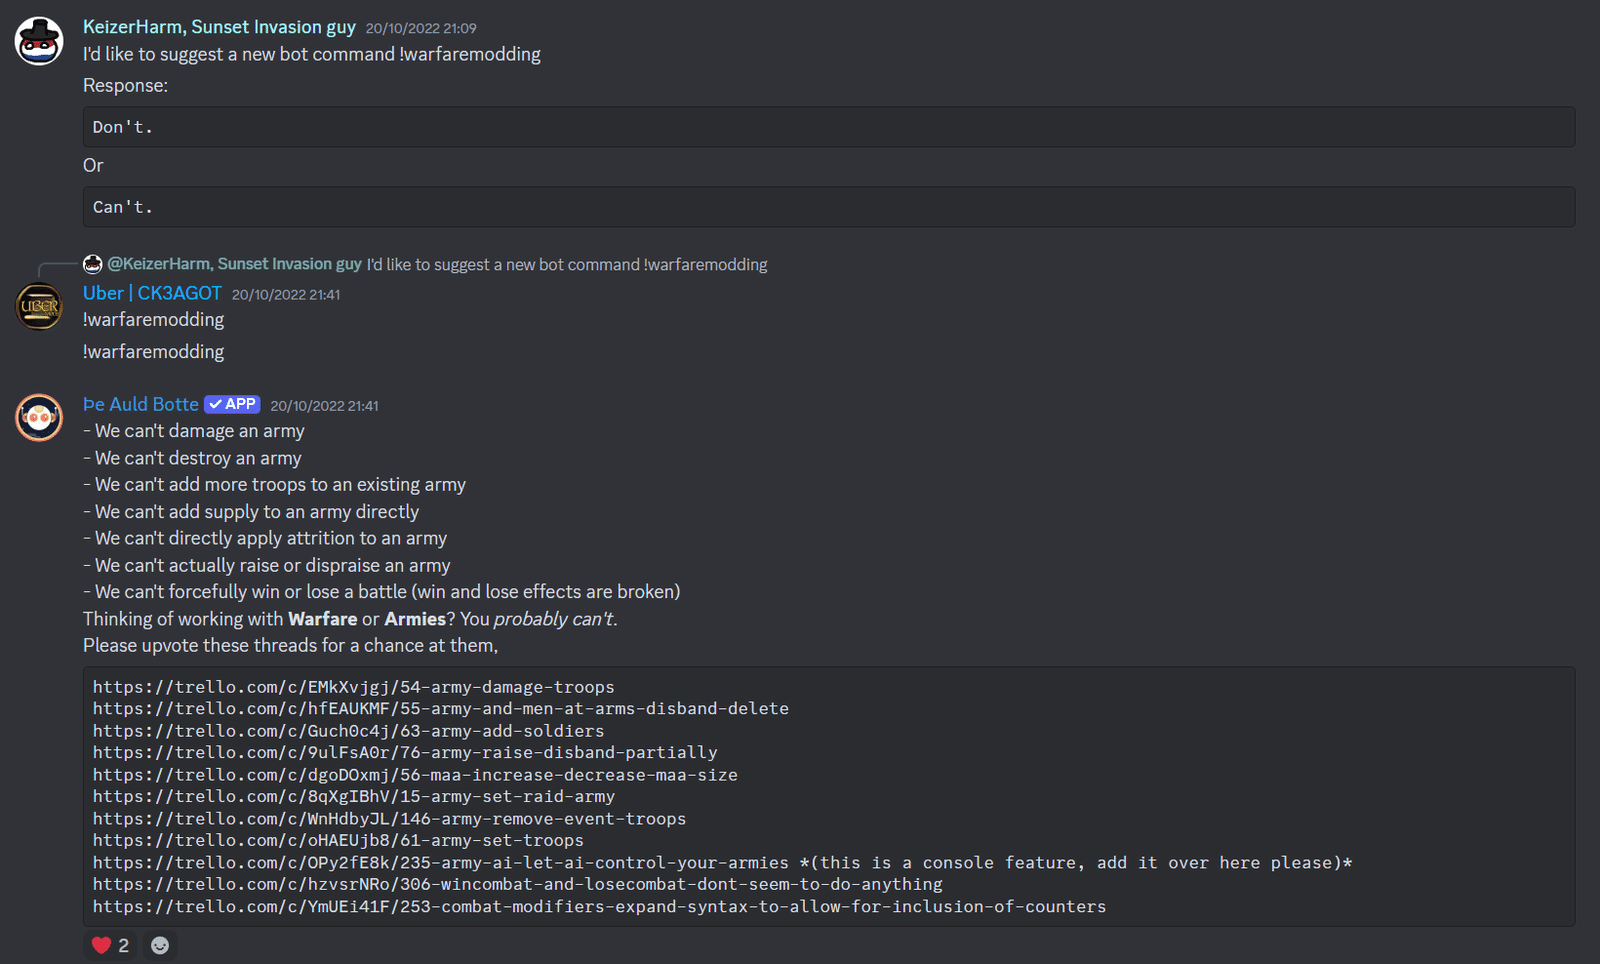The image size is (1600, 964).
Task: Click the Trello URL 306-wincombat-and-losecombat
Action: coord(518,884)
